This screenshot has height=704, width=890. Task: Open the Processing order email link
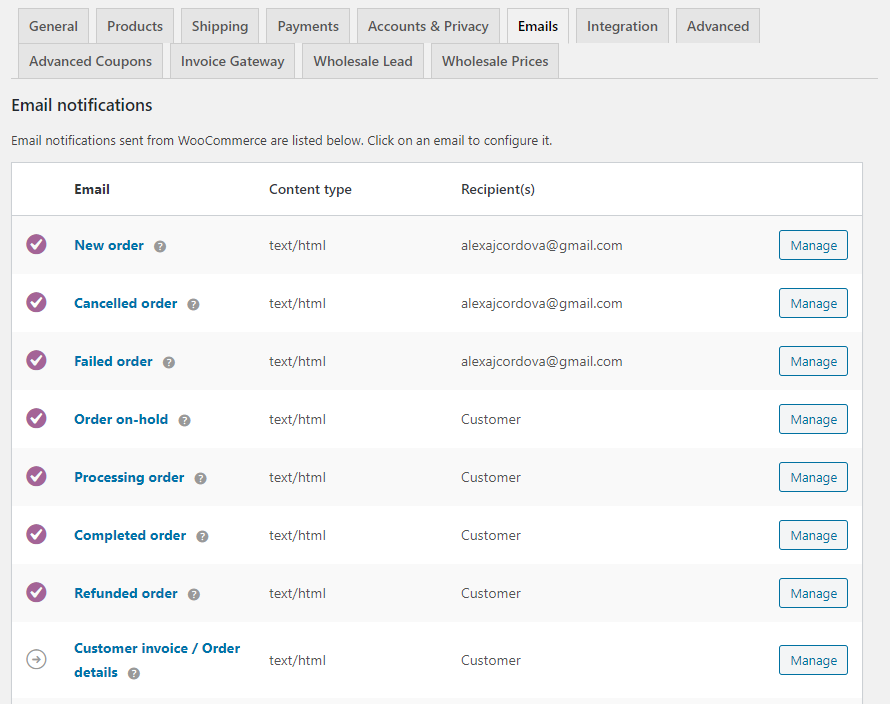coord(129,477)
